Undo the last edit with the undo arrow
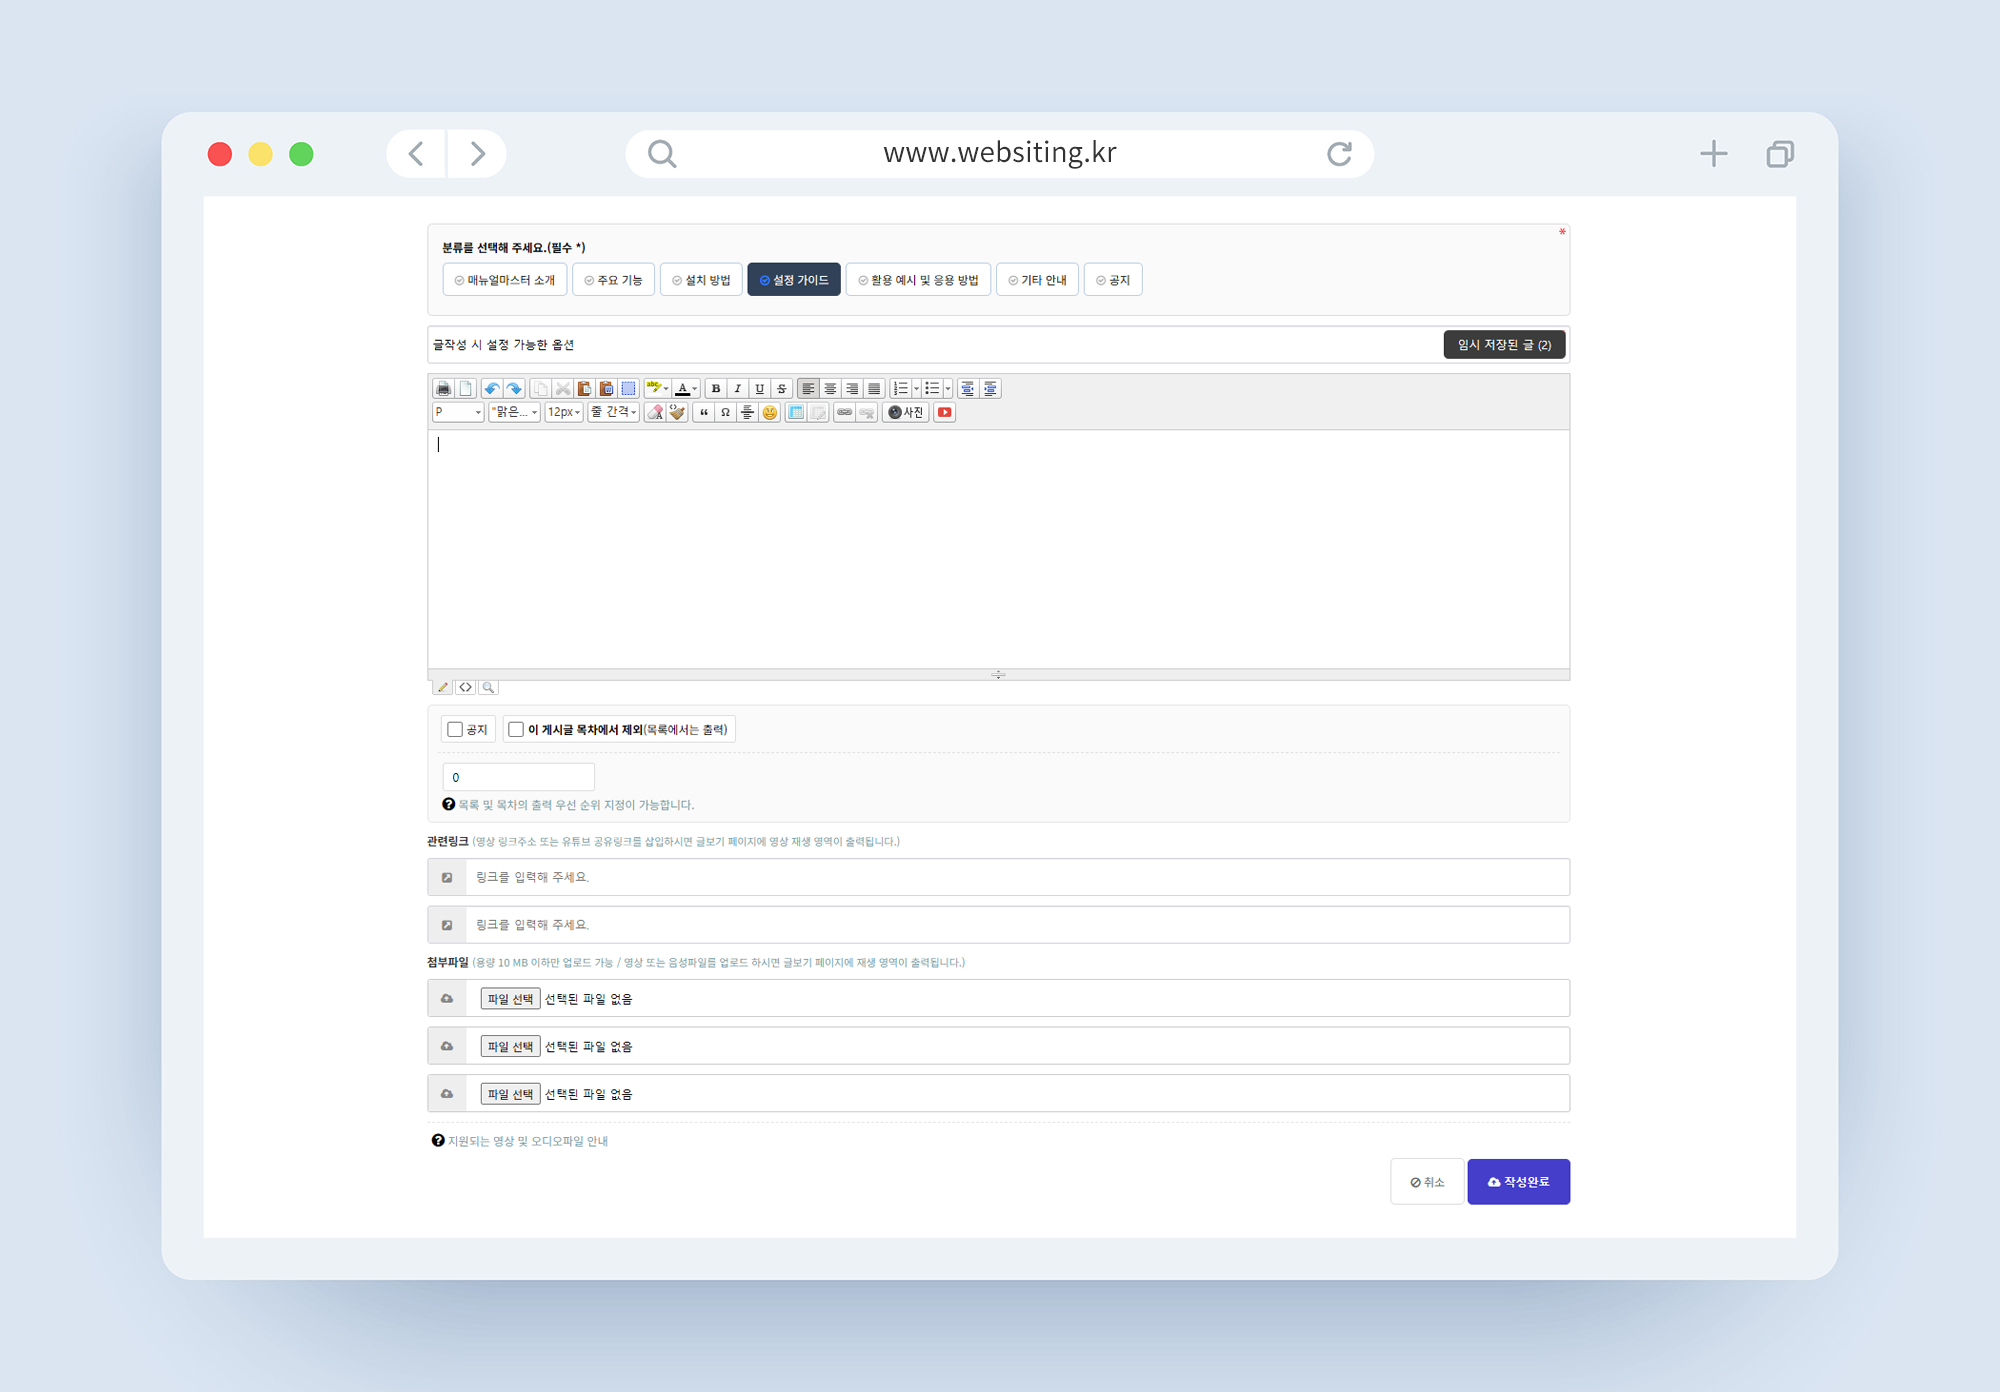Image resolution: width=2000 pixels, height=1392 pixels. click(491, 389)
